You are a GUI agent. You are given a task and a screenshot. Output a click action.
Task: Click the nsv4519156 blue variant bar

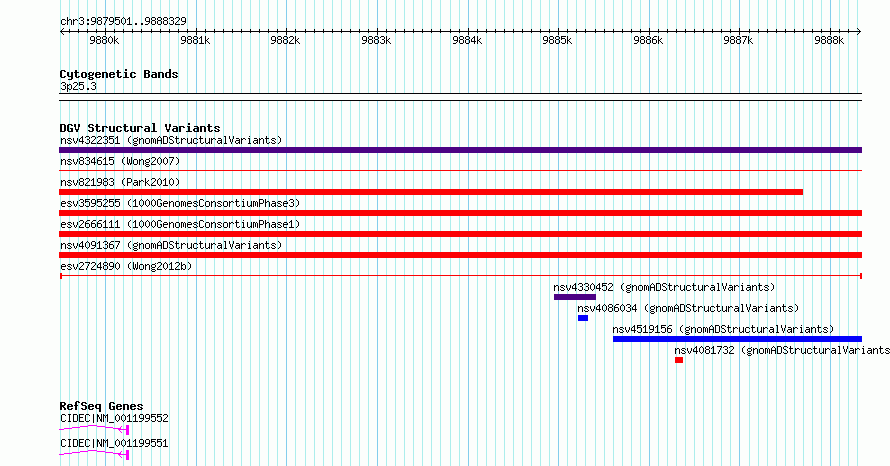(737, 339)
